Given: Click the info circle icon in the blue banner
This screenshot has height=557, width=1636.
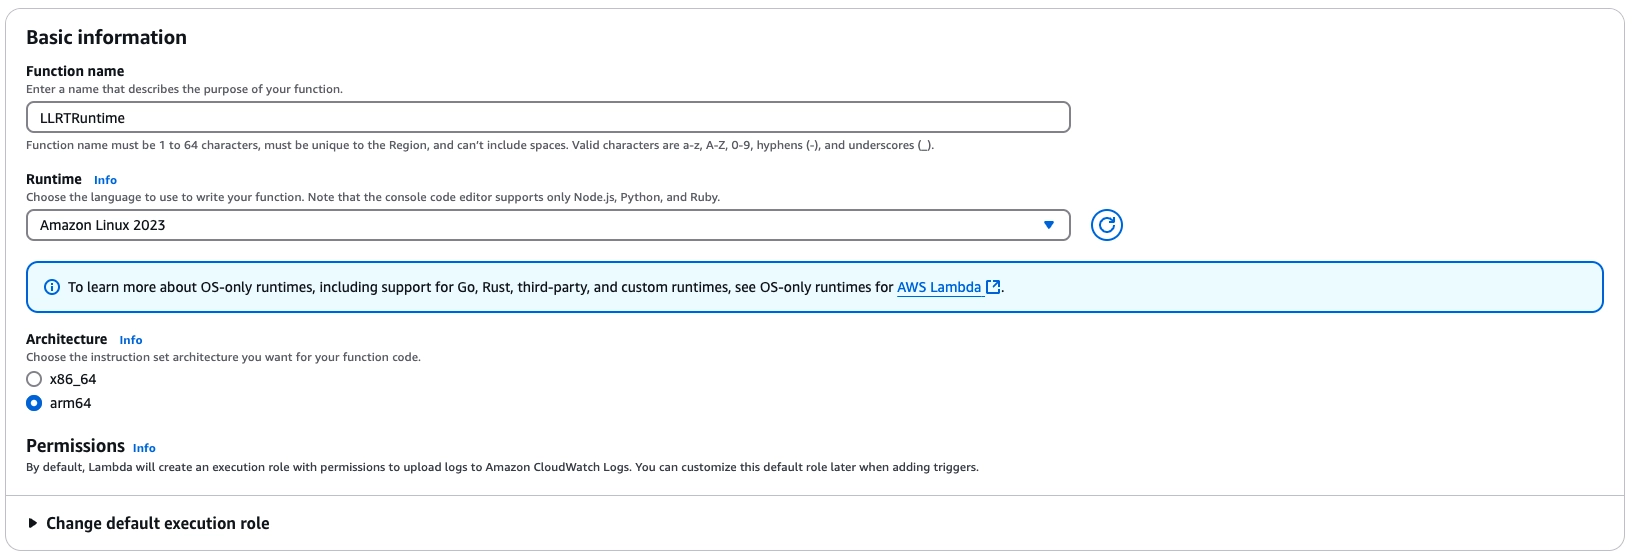Looking at the screenshot, I should [52, 287].
